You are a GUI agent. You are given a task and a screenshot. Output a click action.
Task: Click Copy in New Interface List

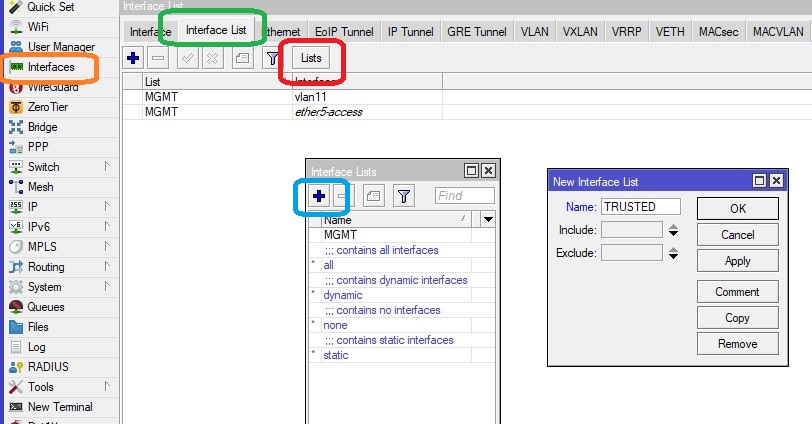737,318
